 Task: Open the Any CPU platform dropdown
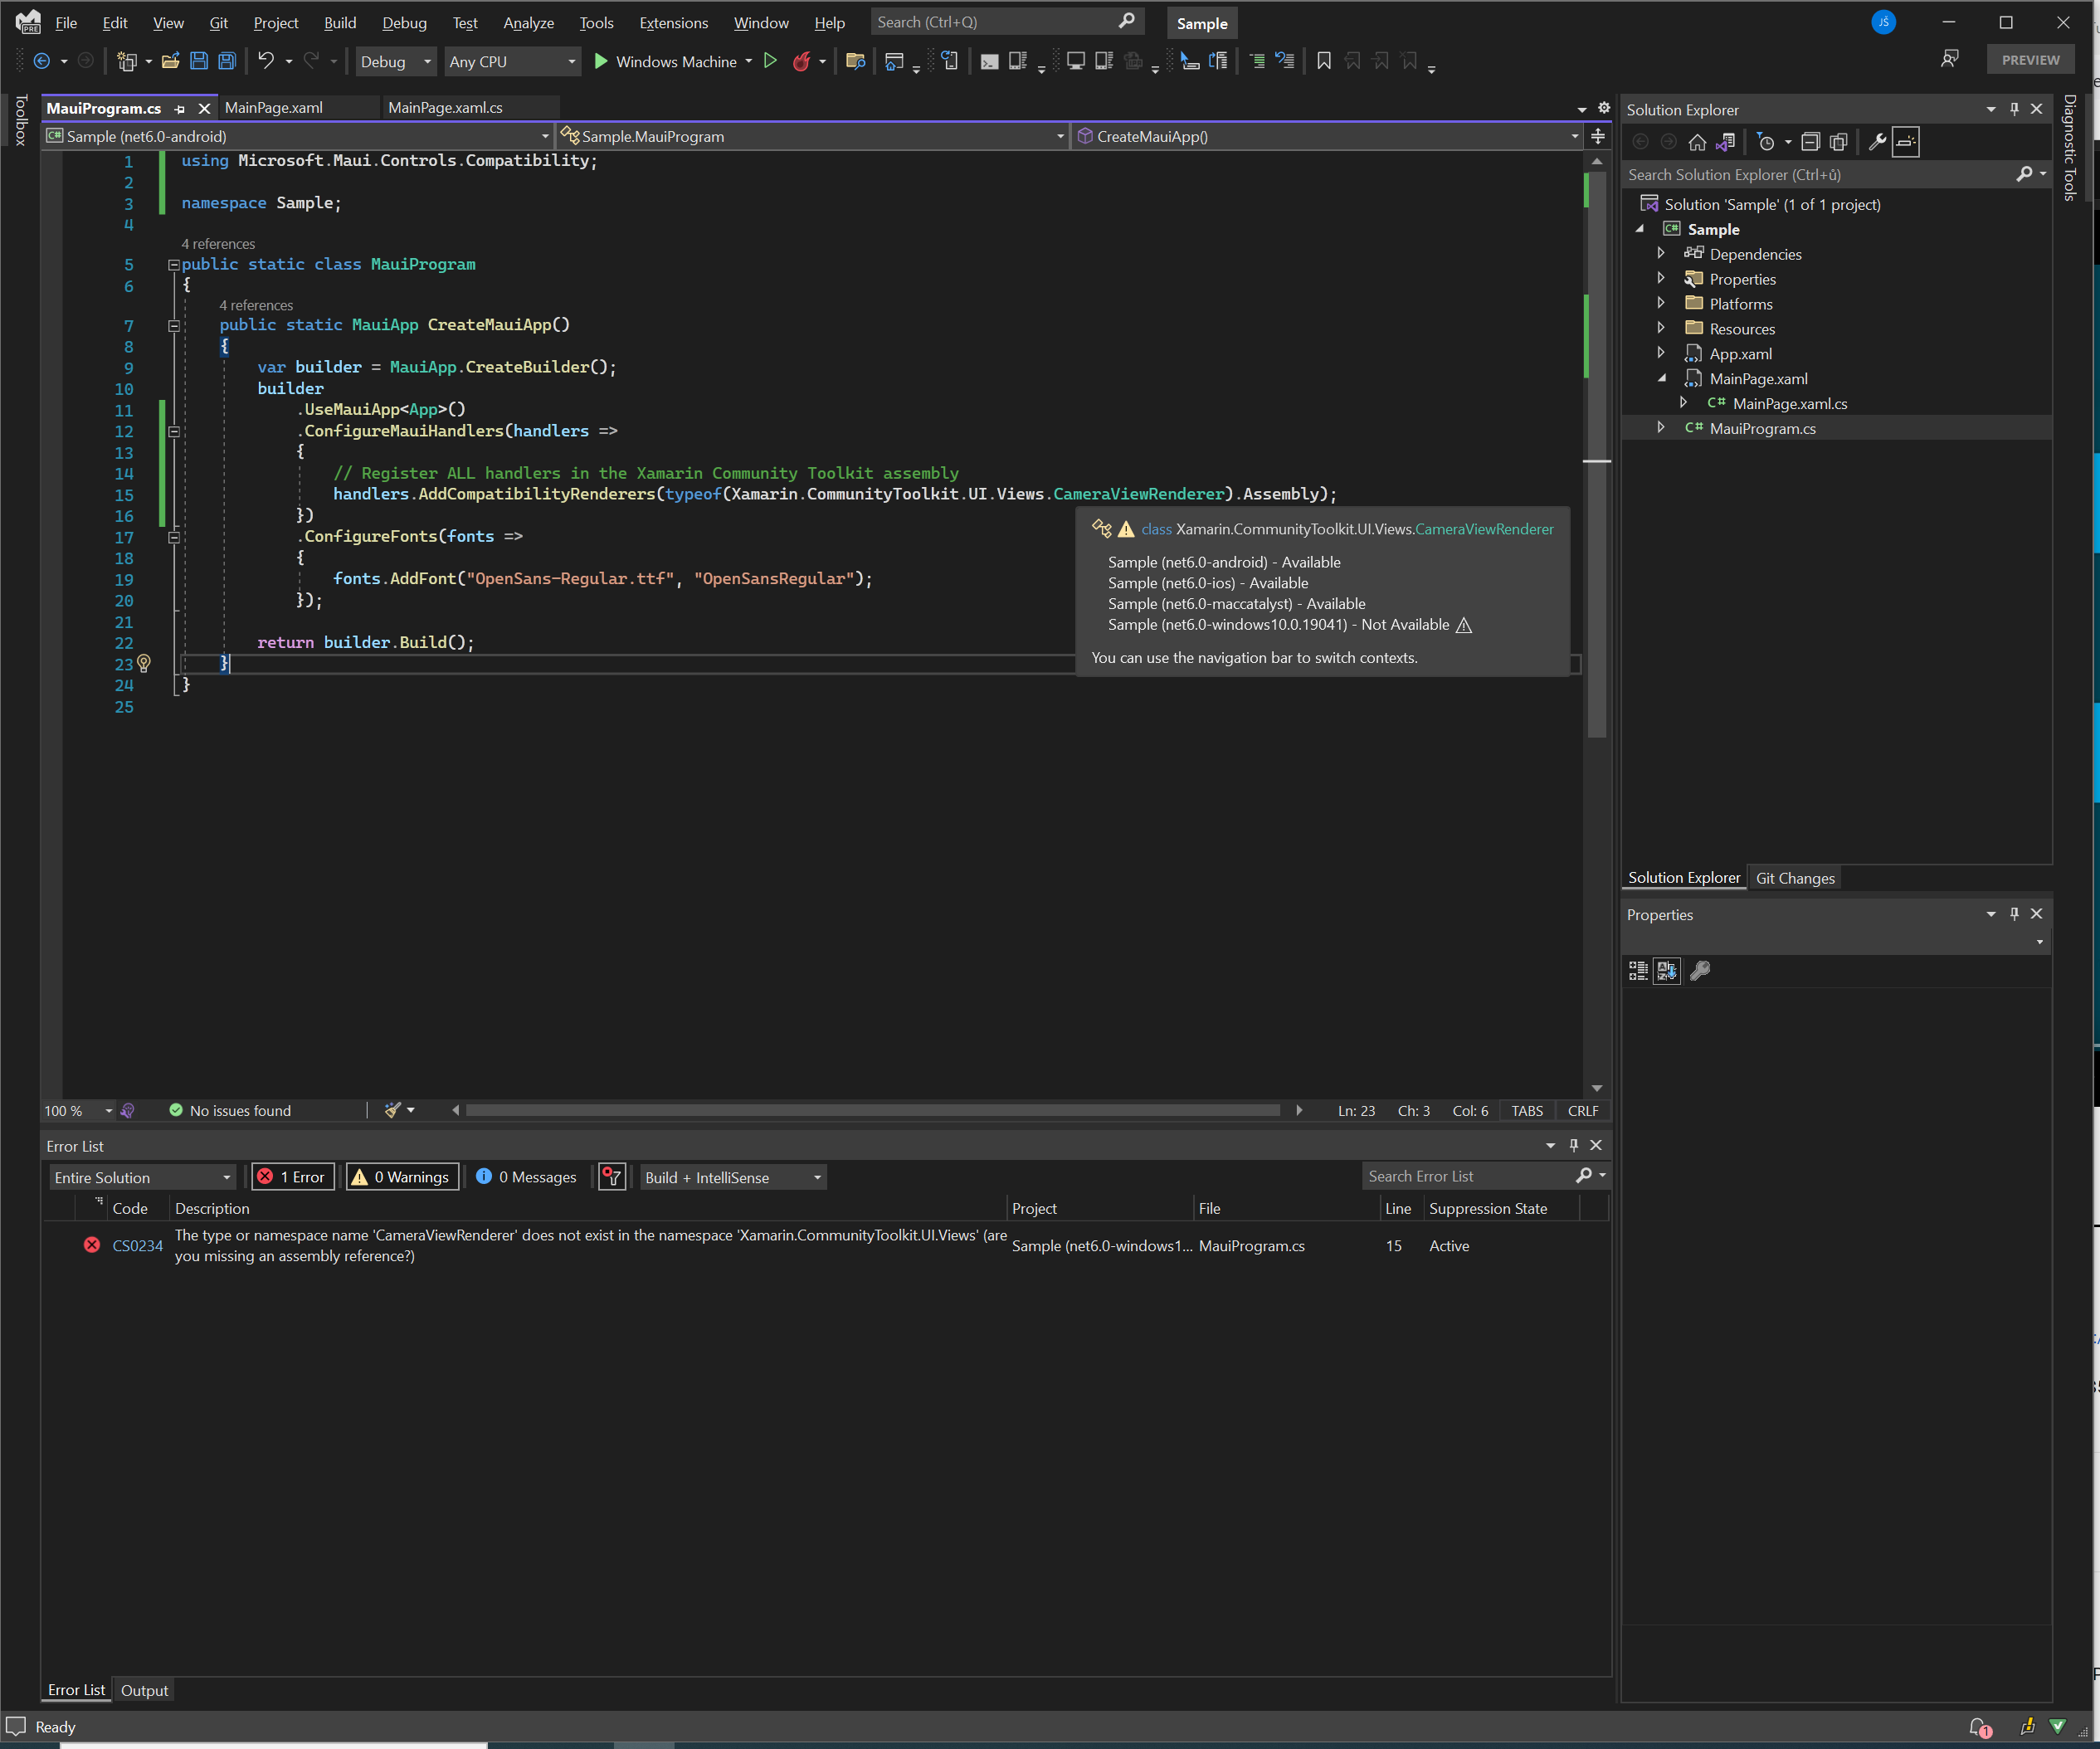512,61
